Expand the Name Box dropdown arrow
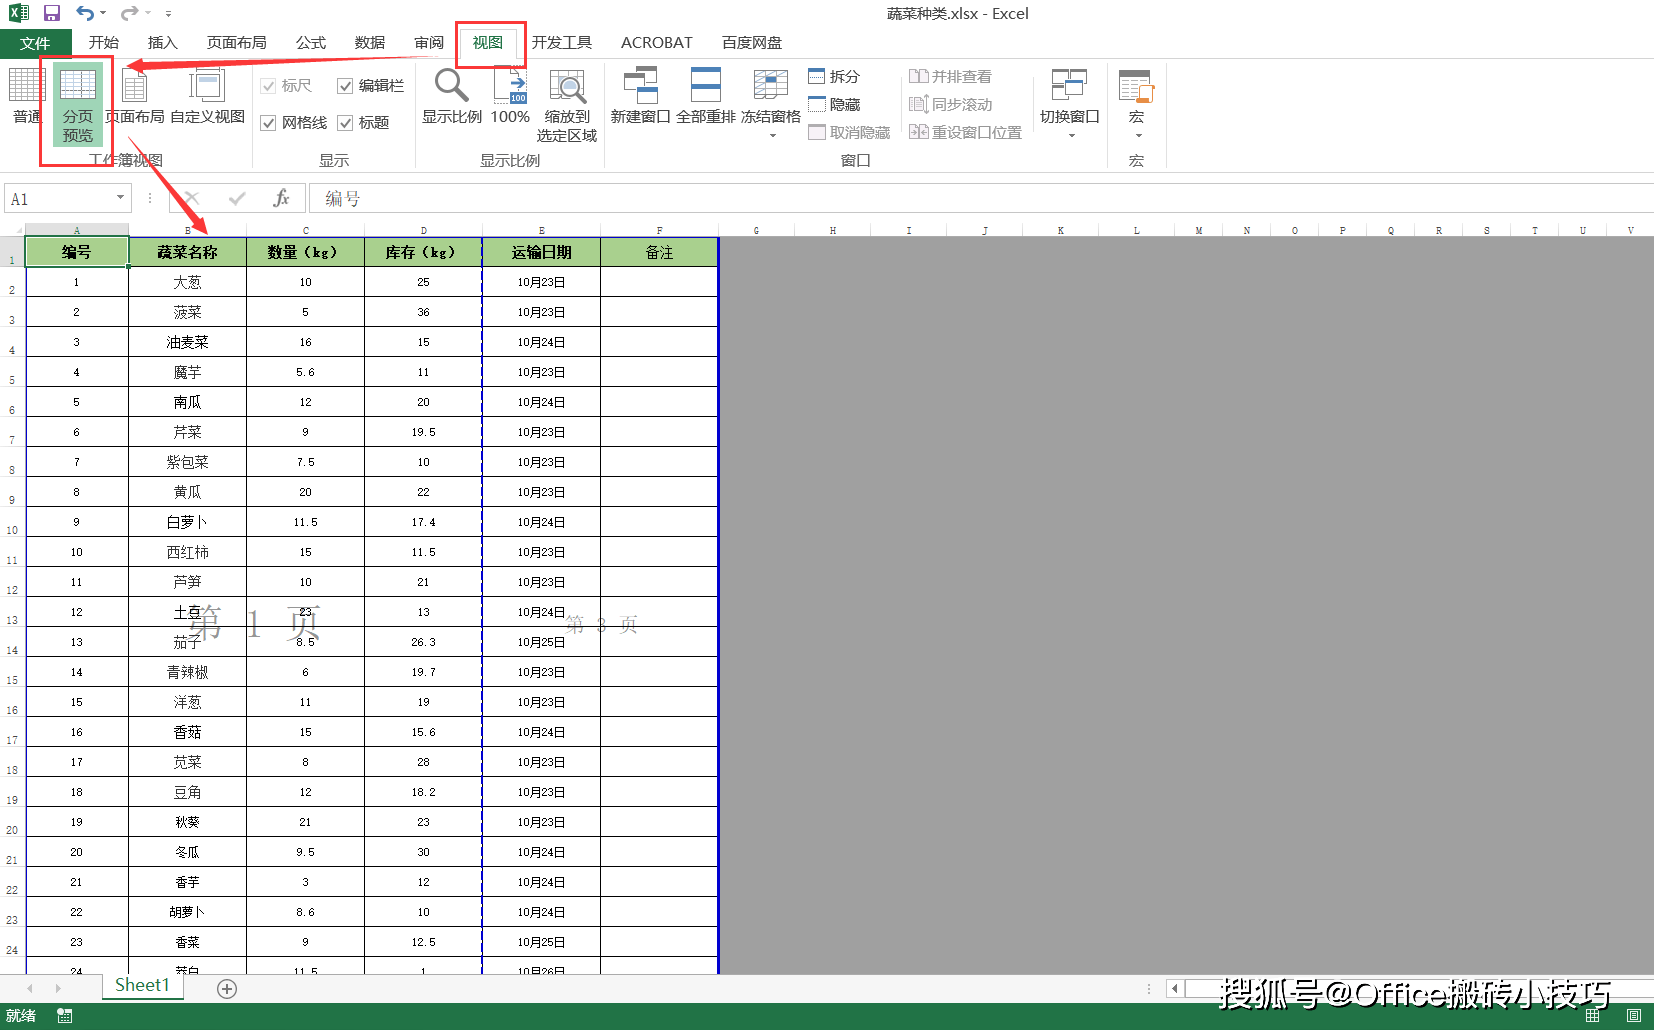This screenshot has width=1654, height=1030. (120, 198)
